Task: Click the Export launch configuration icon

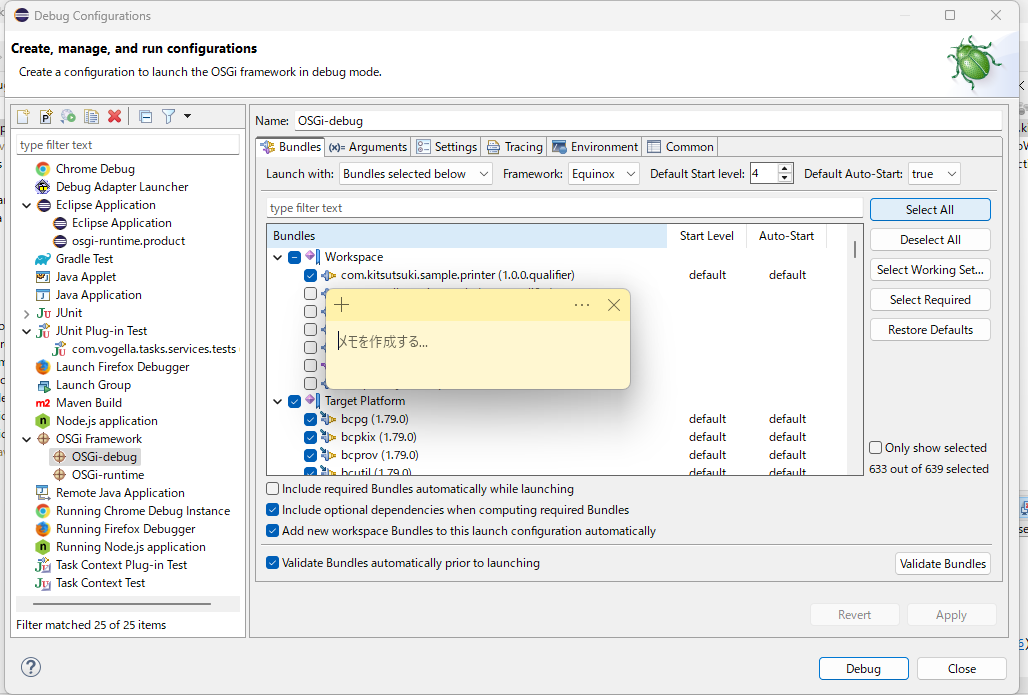Action: coord(68,117)
